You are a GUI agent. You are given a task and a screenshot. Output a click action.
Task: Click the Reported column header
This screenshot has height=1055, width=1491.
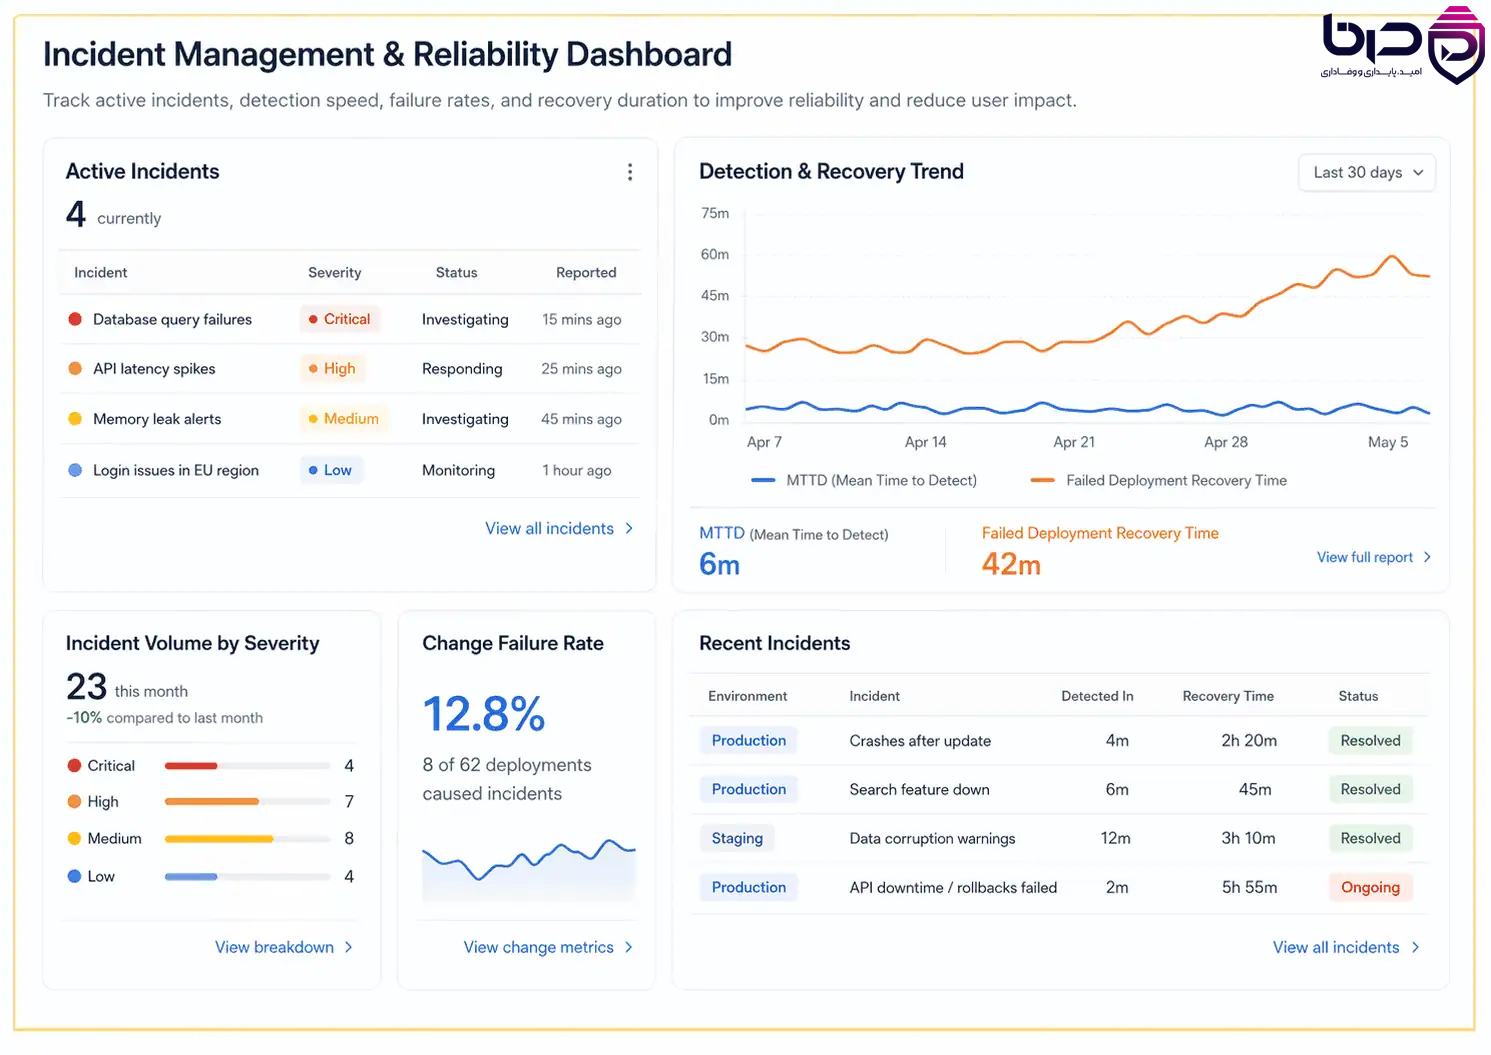(x=586, y=272)
